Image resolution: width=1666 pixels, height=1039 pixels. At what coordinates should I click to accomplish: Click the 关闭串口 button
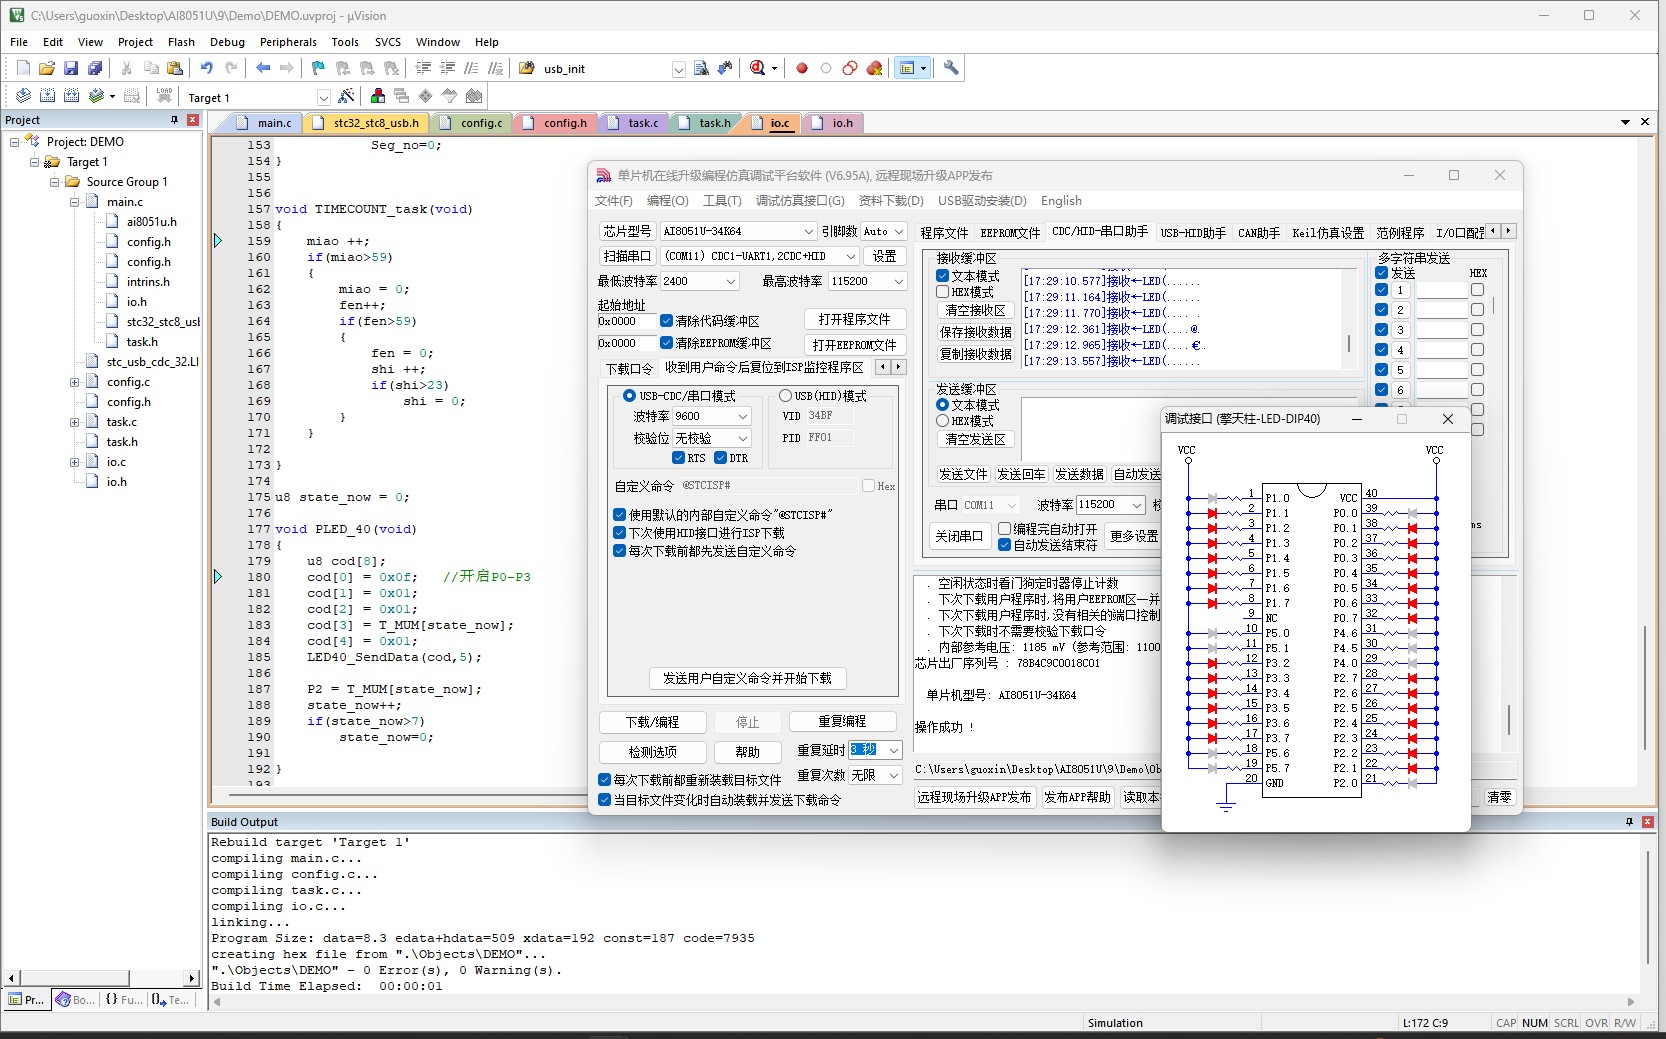point(959,536)
